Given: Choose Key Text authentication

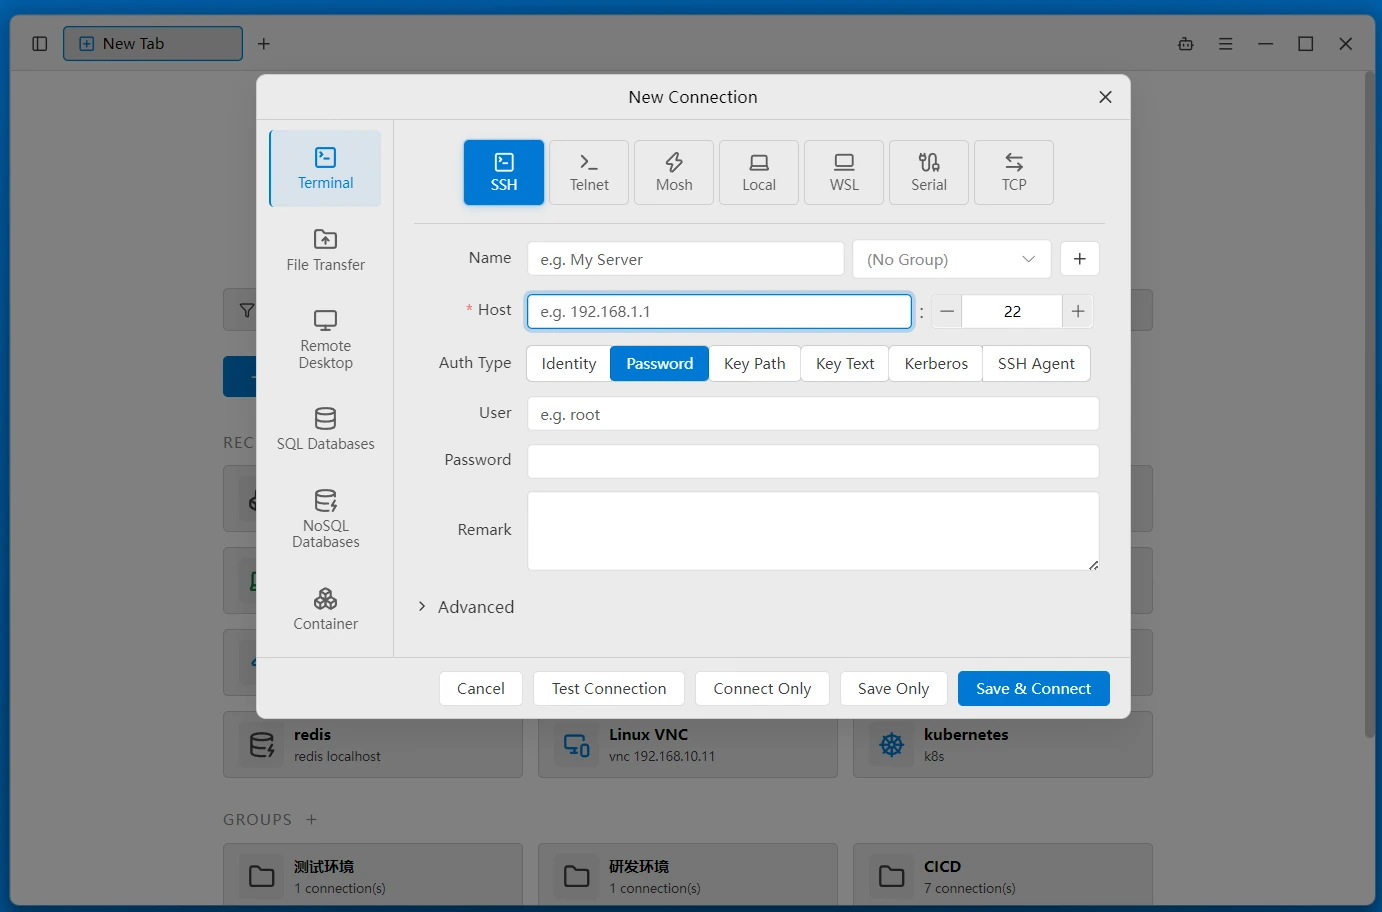Looking at the screenshot, I should [845, 364].
